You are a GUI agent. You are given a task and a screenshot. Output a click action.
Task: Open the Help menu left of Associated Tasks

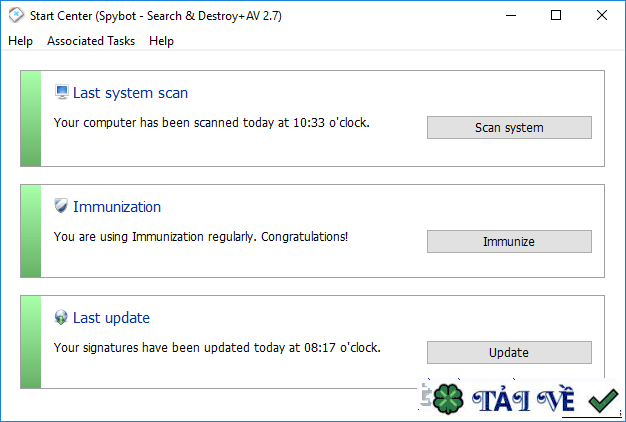point(20,41)
